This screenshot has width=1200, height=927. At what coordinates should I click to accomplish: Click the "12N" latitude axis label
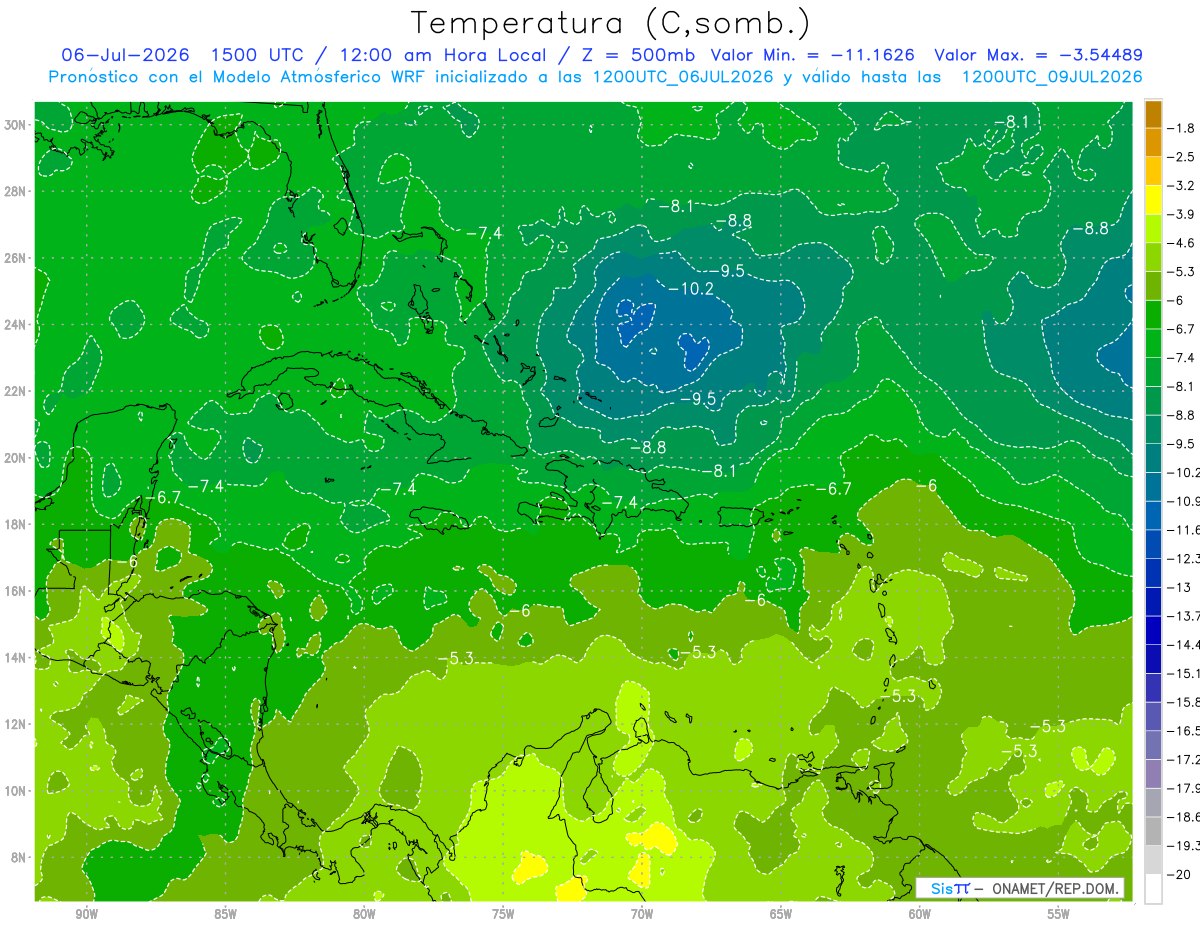17,724
